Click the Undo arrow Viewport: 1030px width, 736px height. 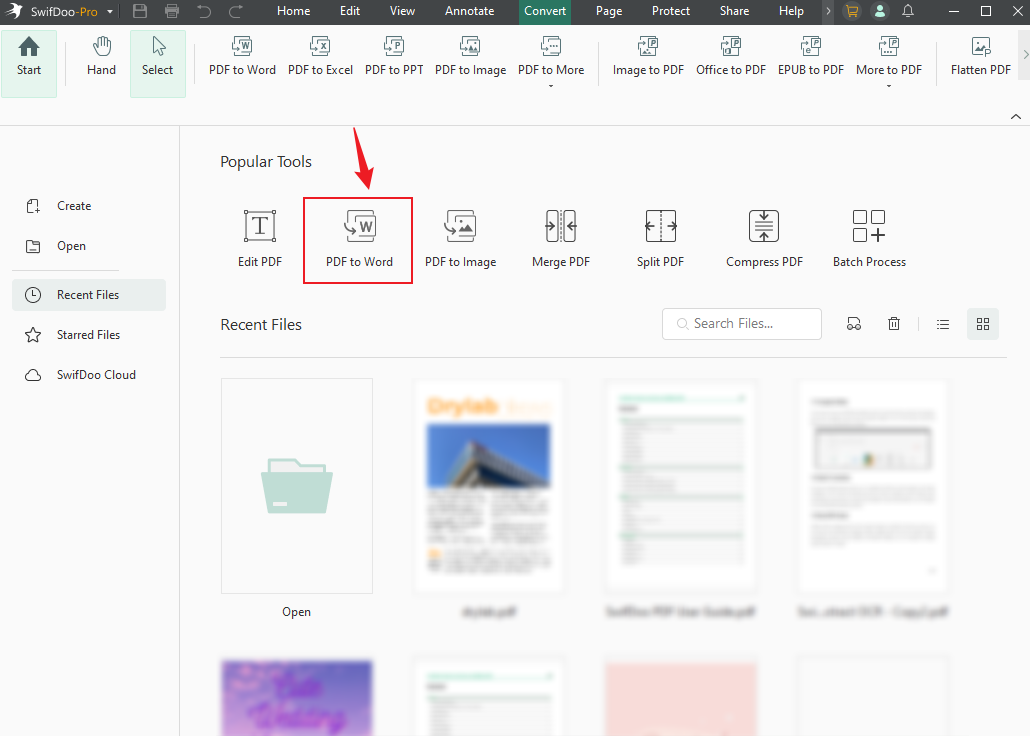click(x=204, y=11)
